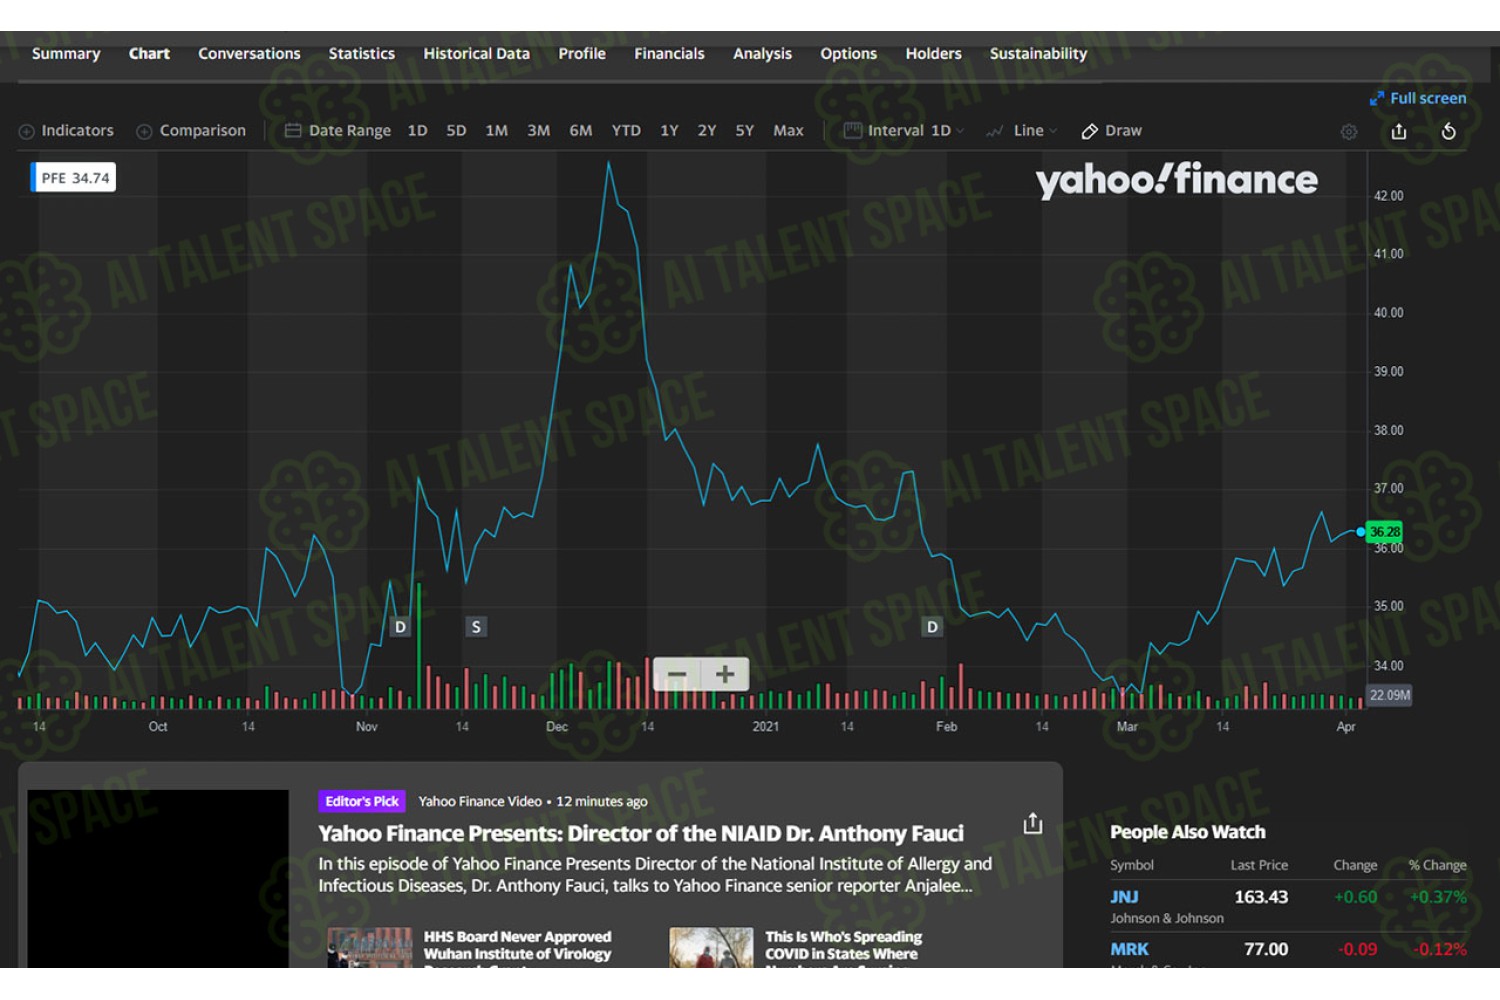Click the Comparison plus icon

144,131
